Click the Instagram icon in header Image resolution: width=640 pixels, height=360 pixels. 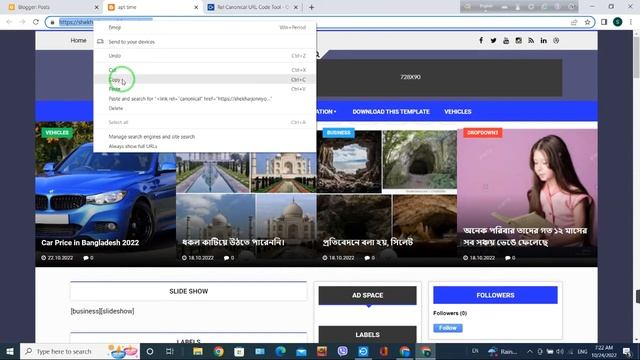(518, 40)
